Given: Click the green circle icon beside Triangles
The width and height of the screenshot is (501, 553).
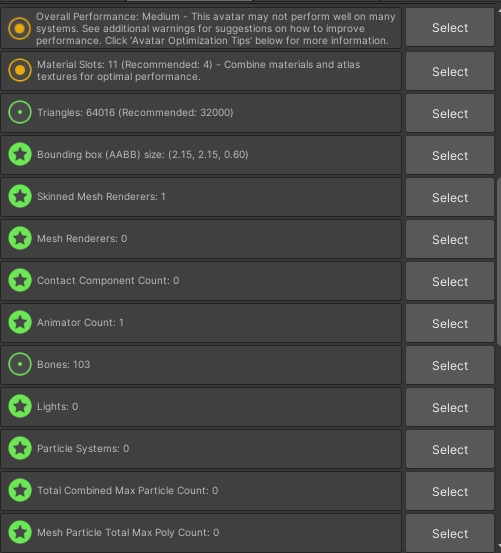Looking at the screenshot, I should pyautogui.click(x=20, y=112).
